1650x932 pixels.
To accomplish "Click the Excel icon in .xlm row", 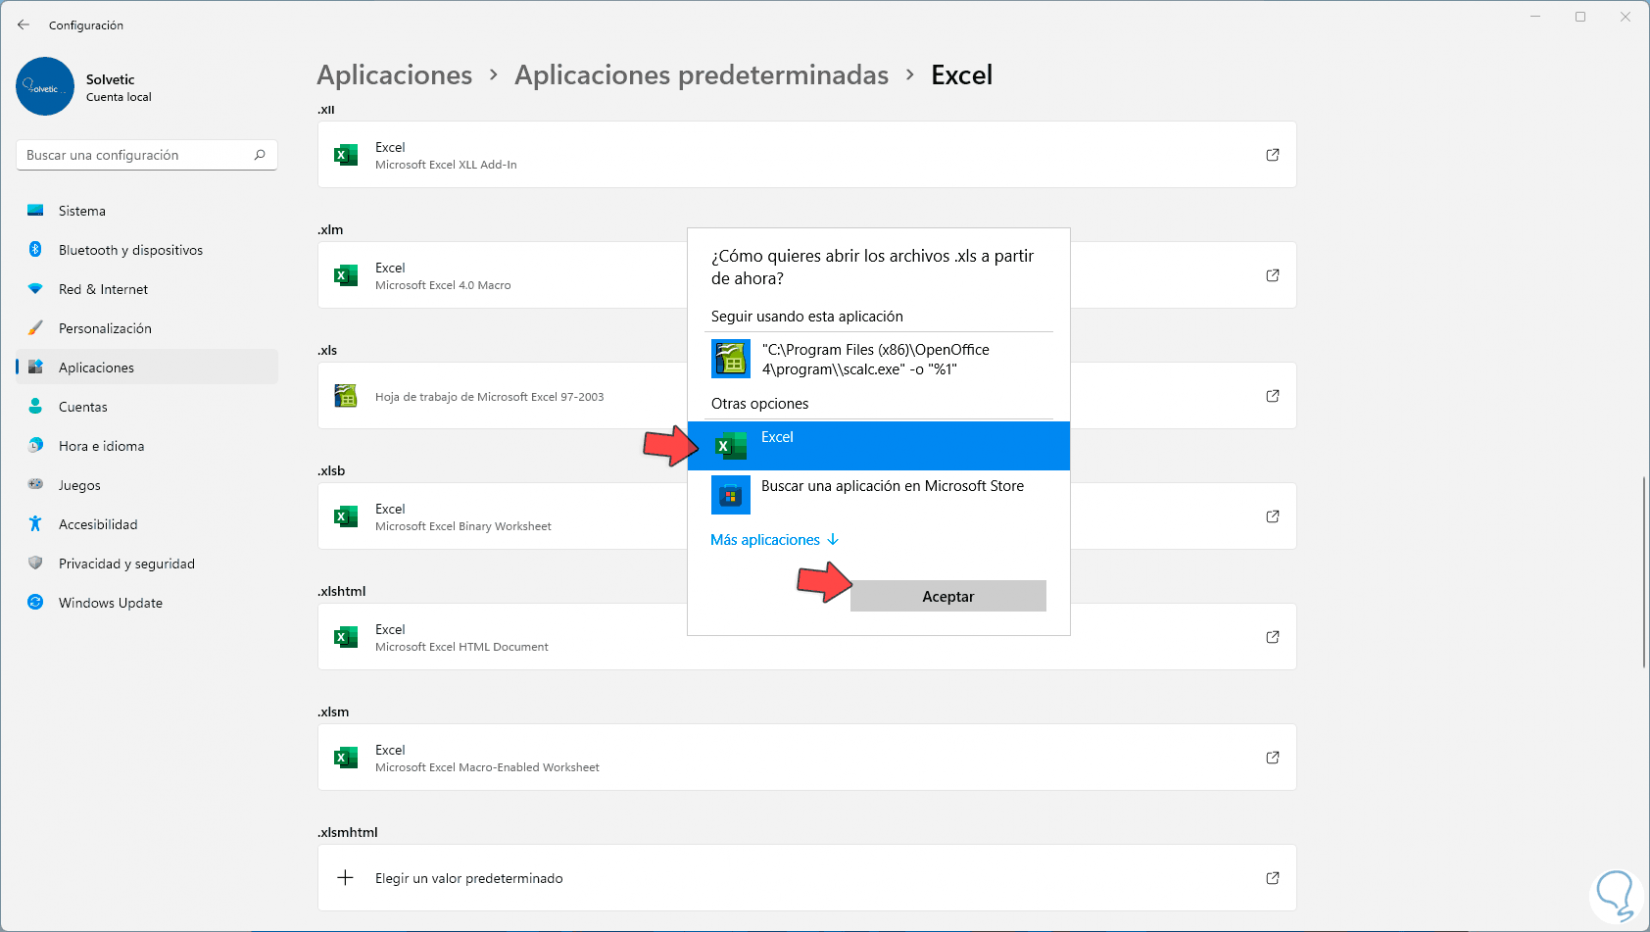I will point(346,276).
